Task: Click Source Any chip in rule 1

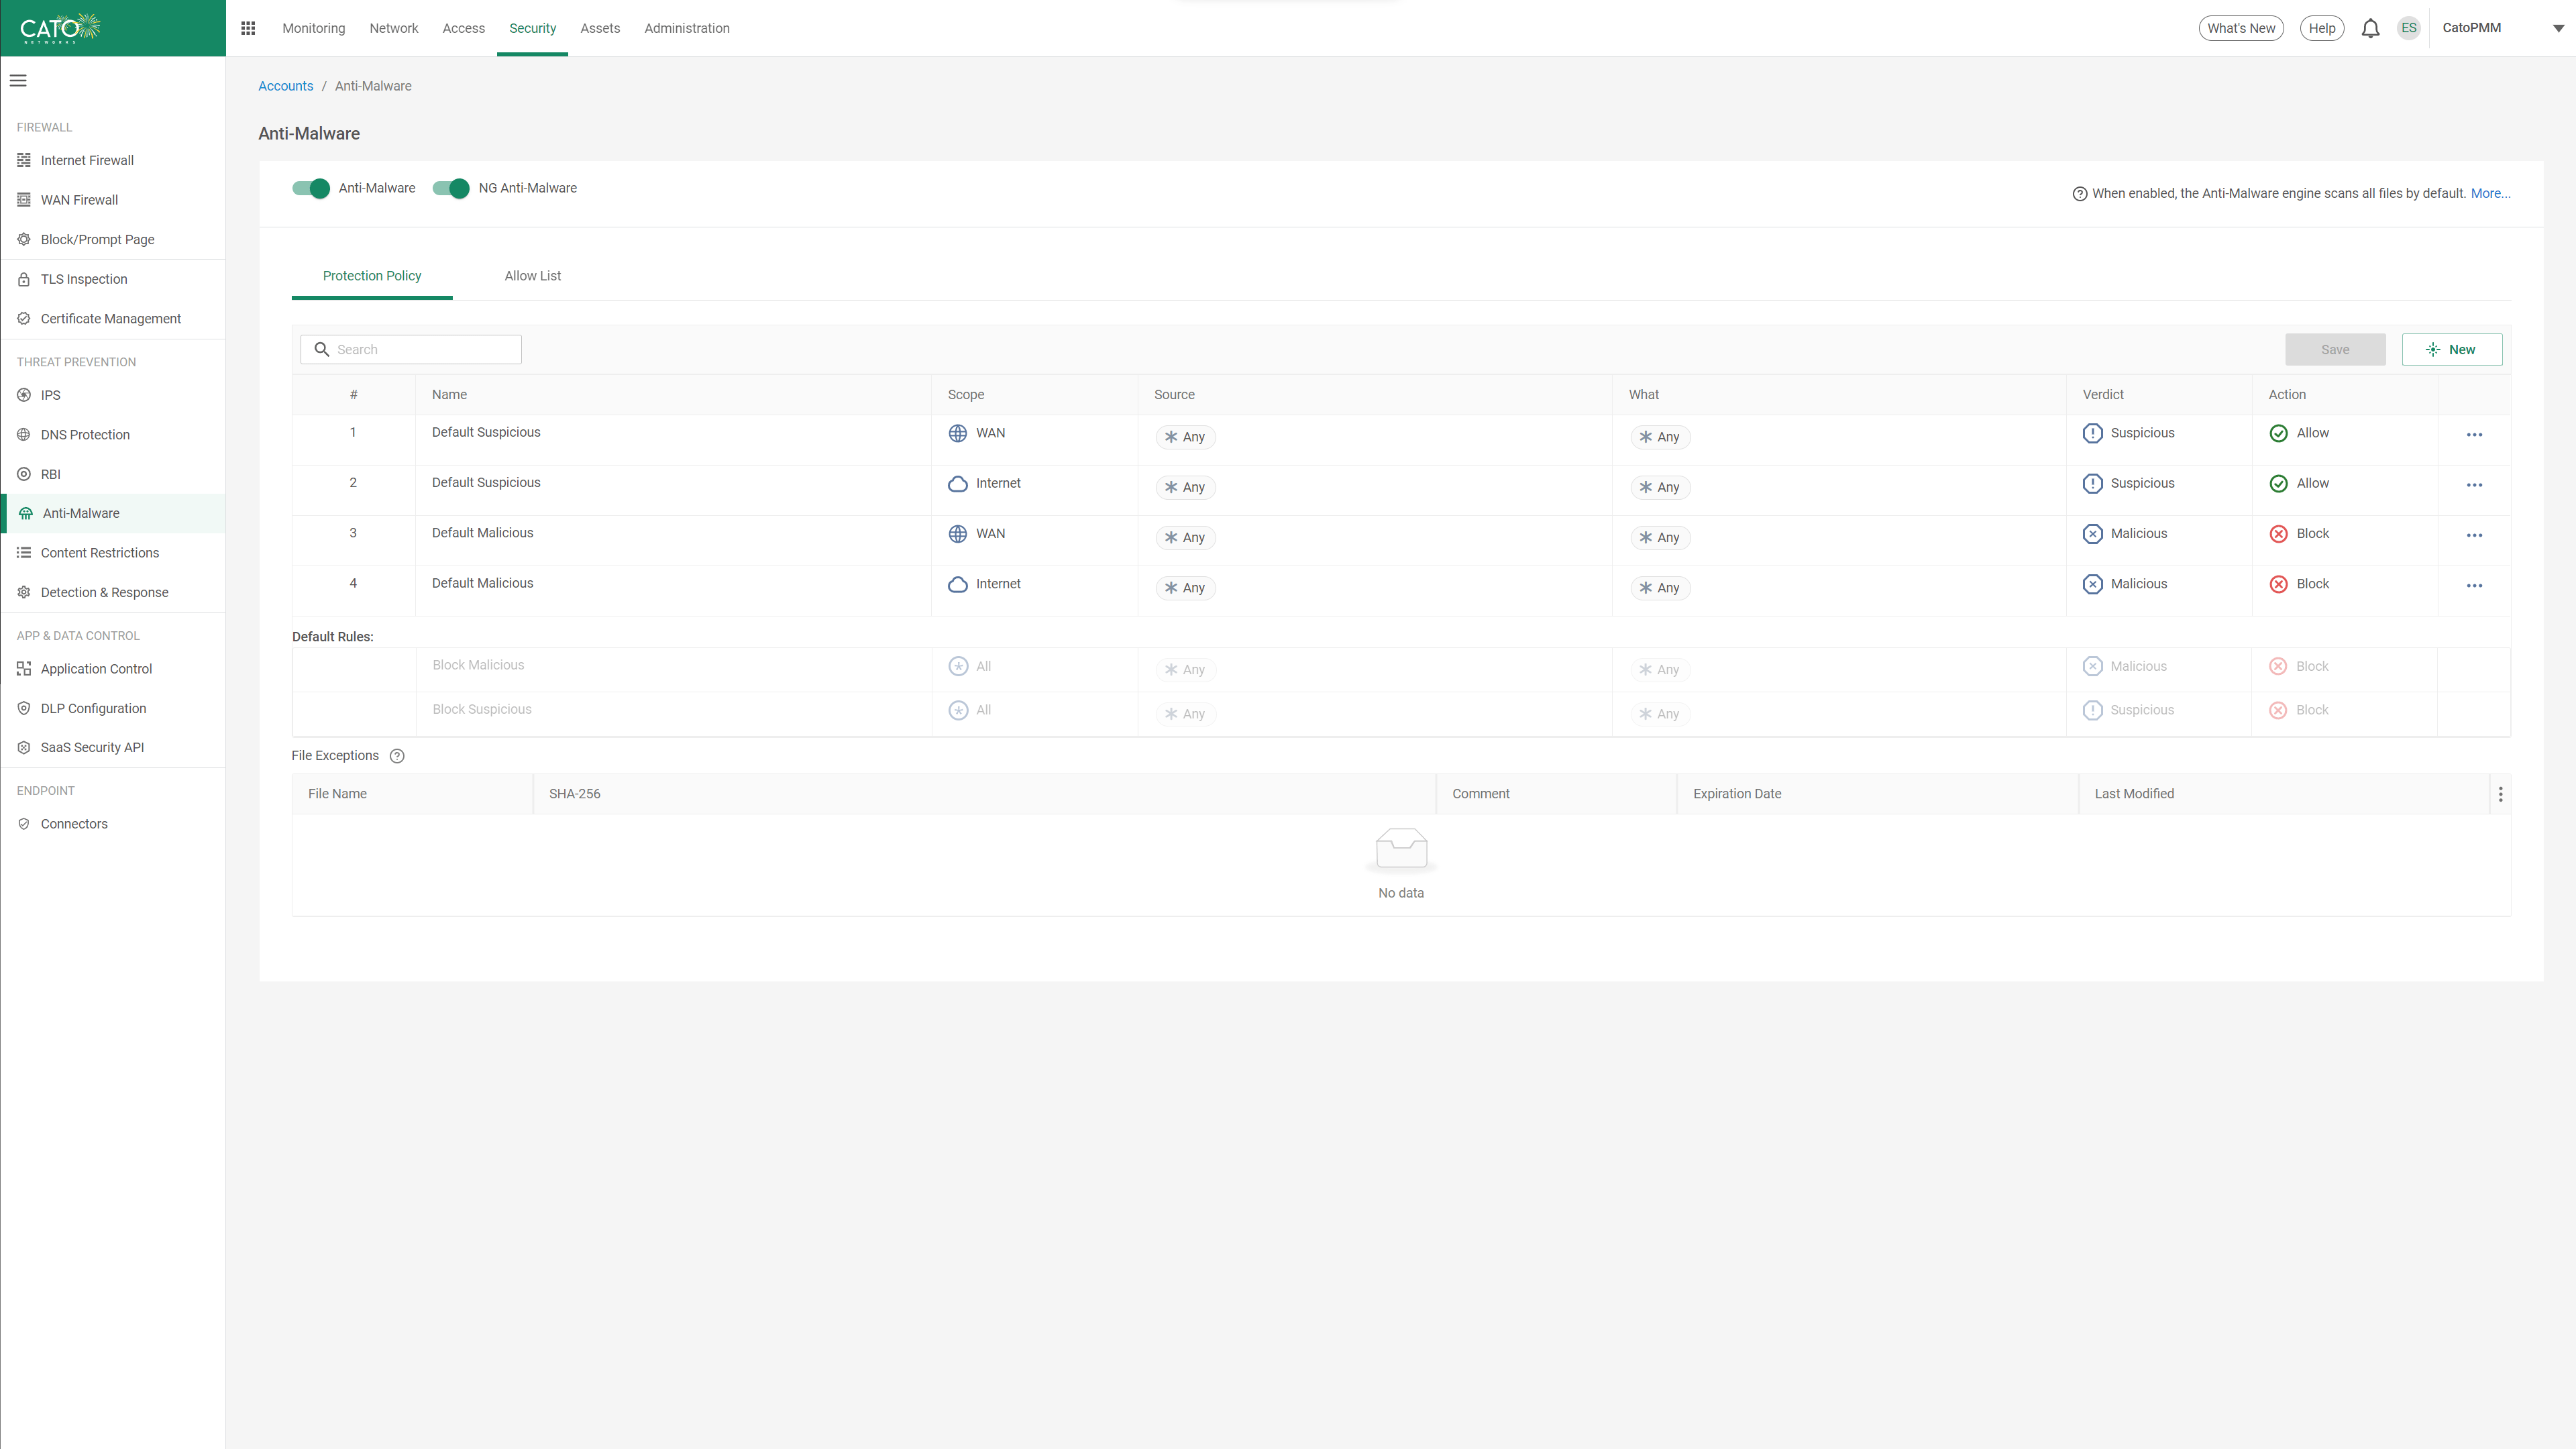Action: (x=1186, y=437)
